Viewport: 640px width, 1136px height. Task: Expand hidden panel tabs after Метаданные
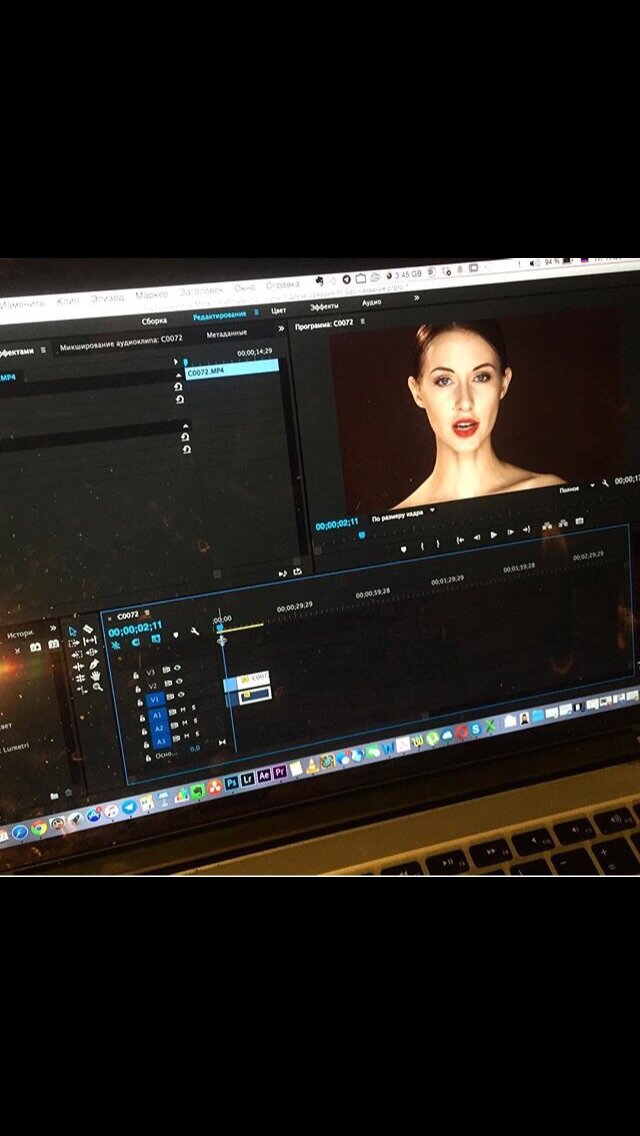(x=280, y=329)
